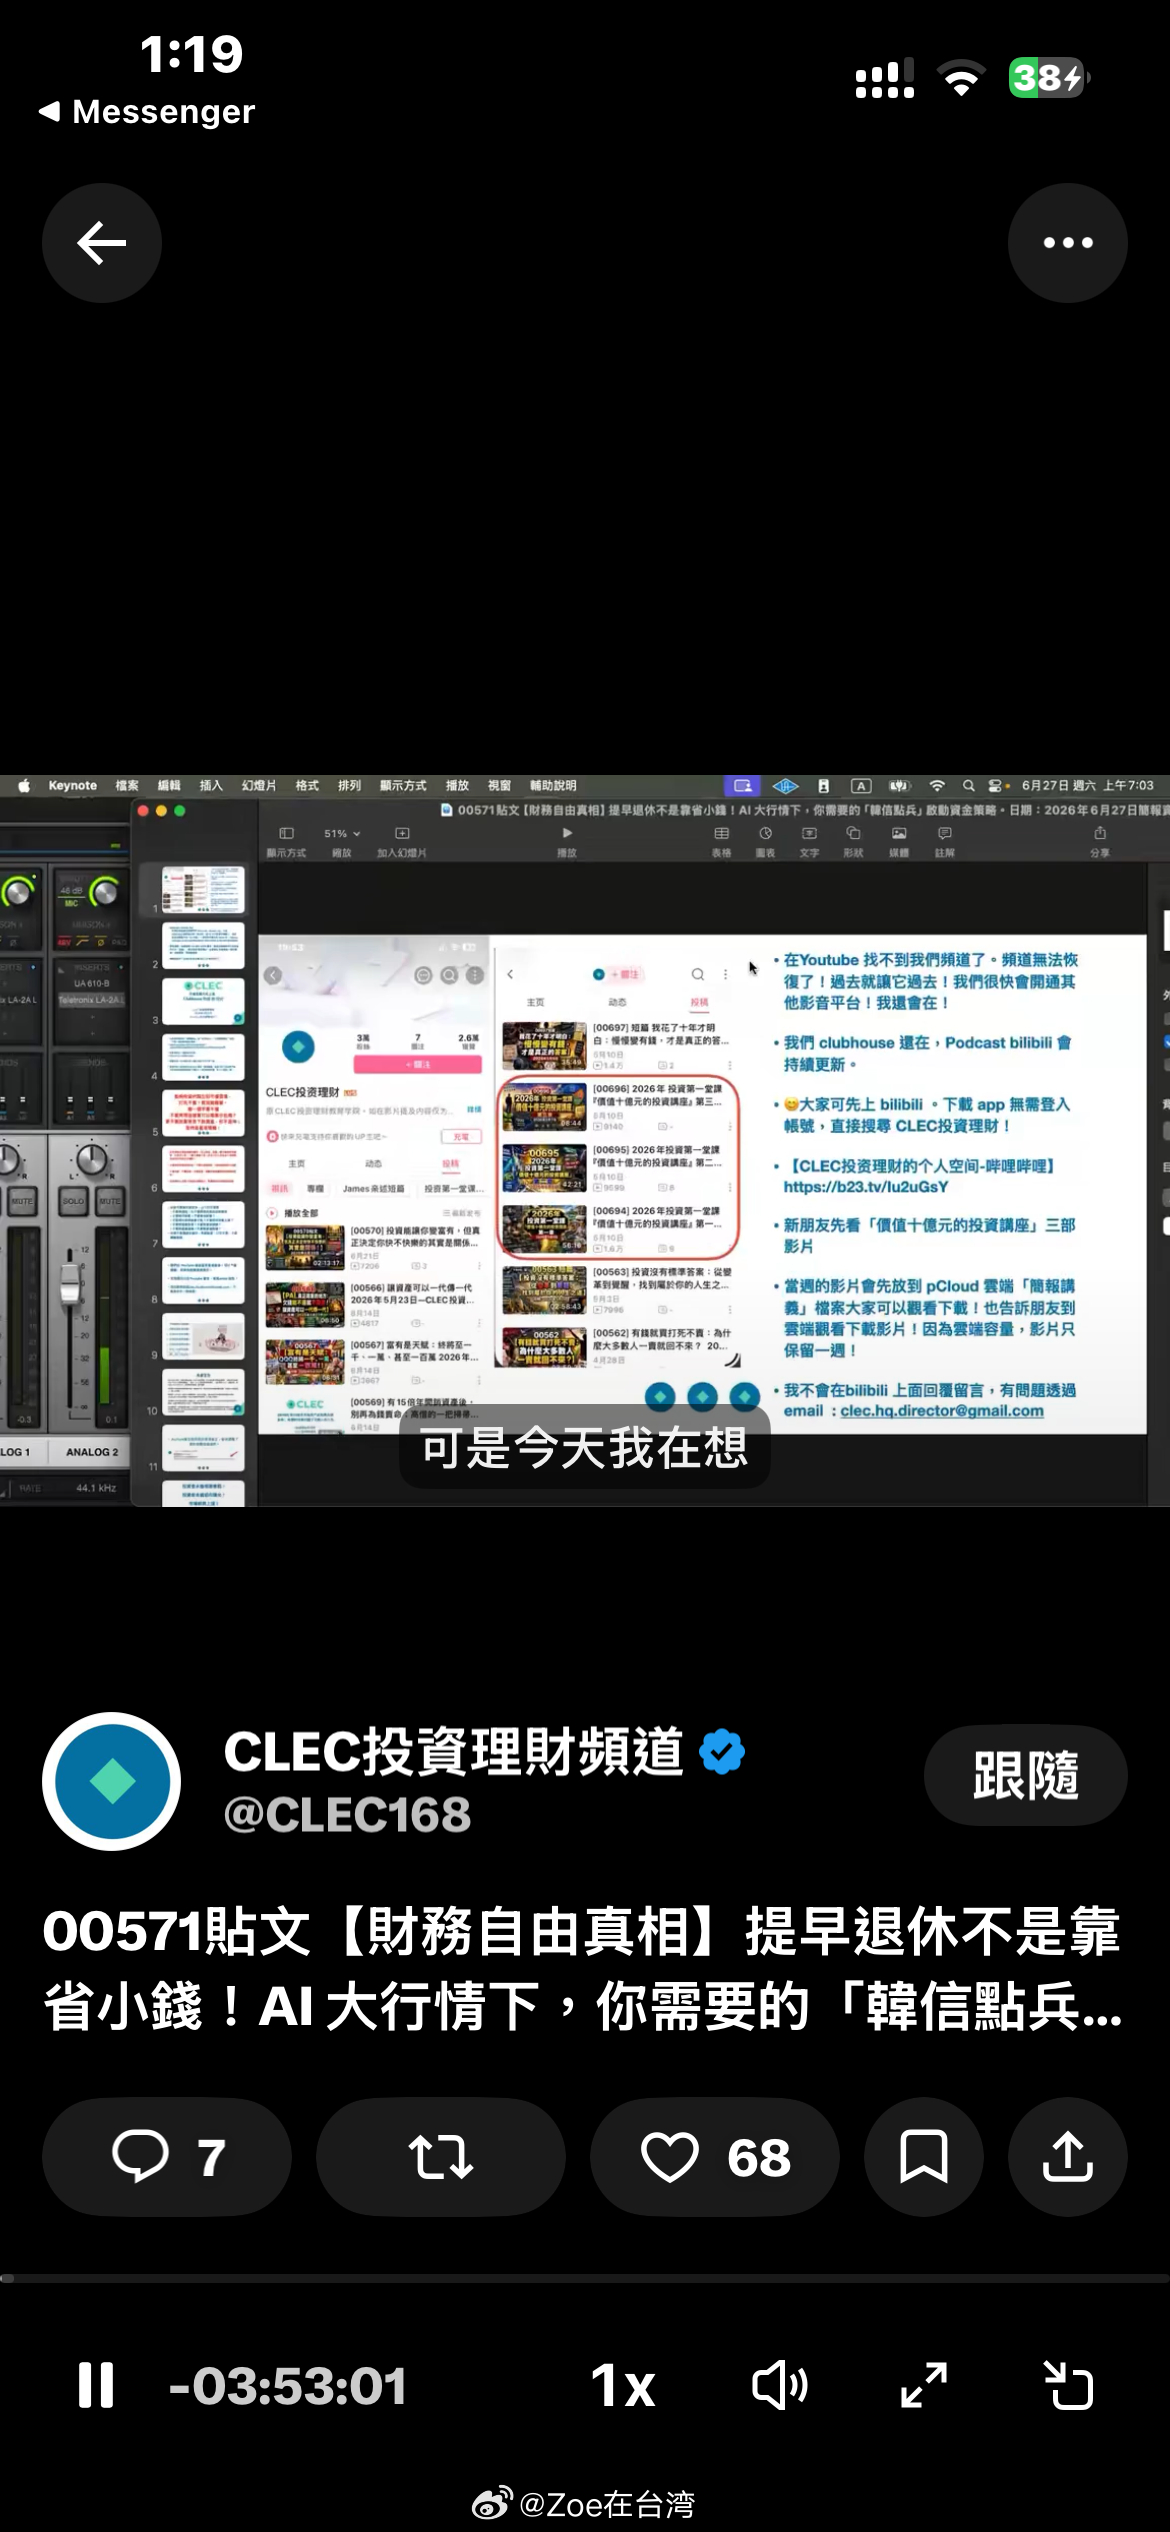The height and width of the screenshot is (2532, 1170).
Task: Seek along the video progress bar
Action: coord(585,2278)
